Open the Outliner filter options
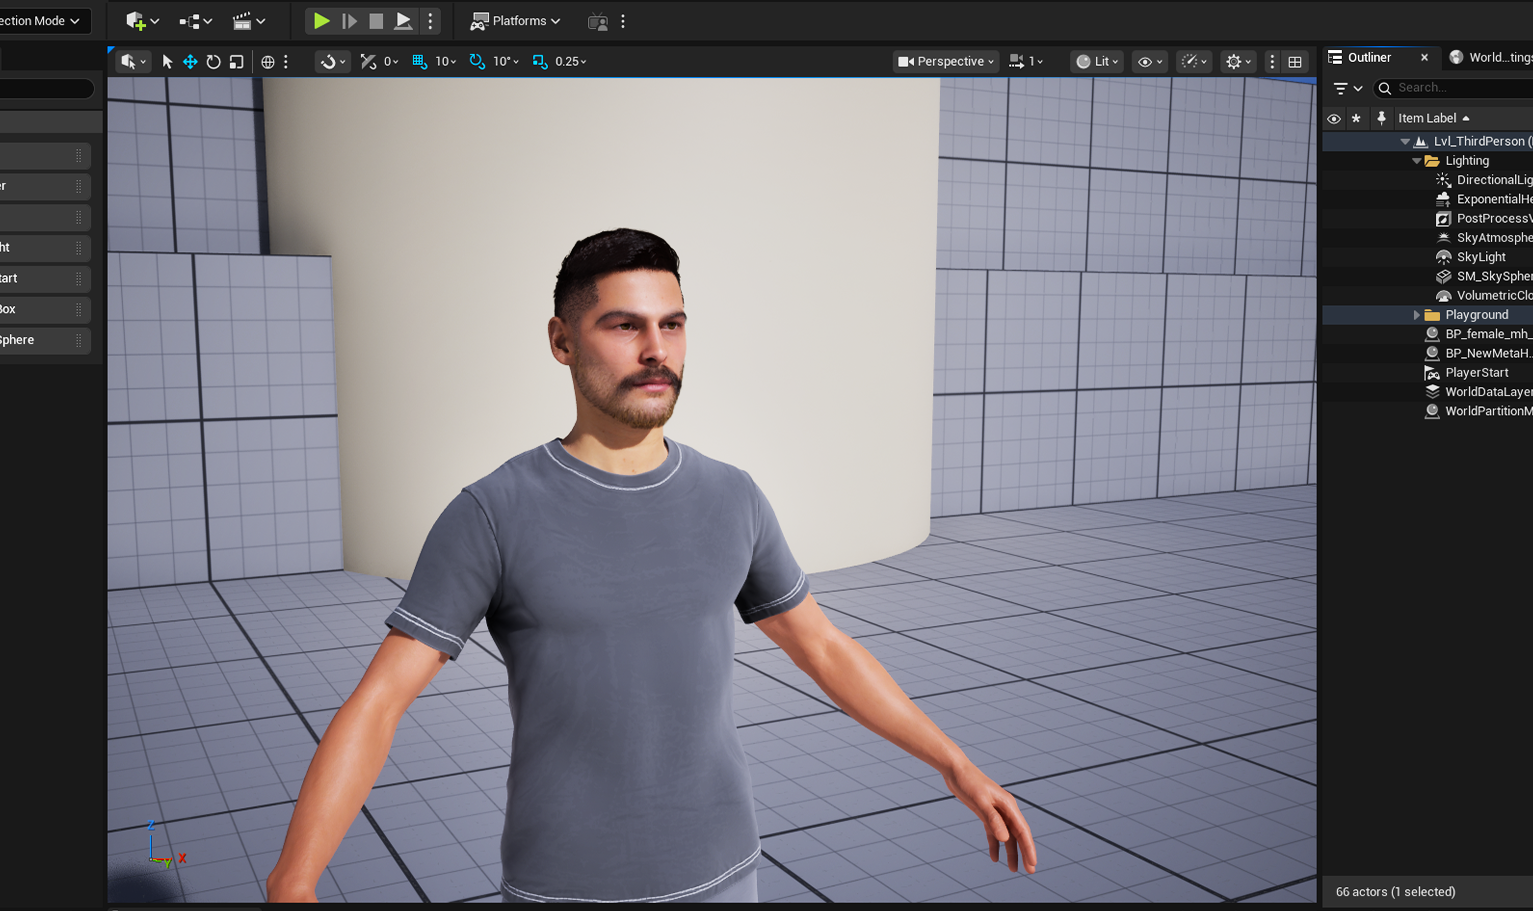 [1348, 88]
